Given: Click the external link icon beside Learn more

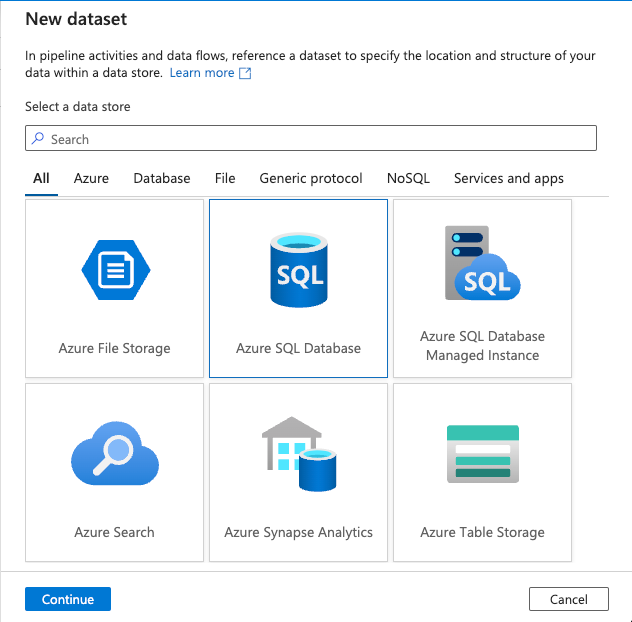Looking at the screenshot, I should [x=245, y=73].
